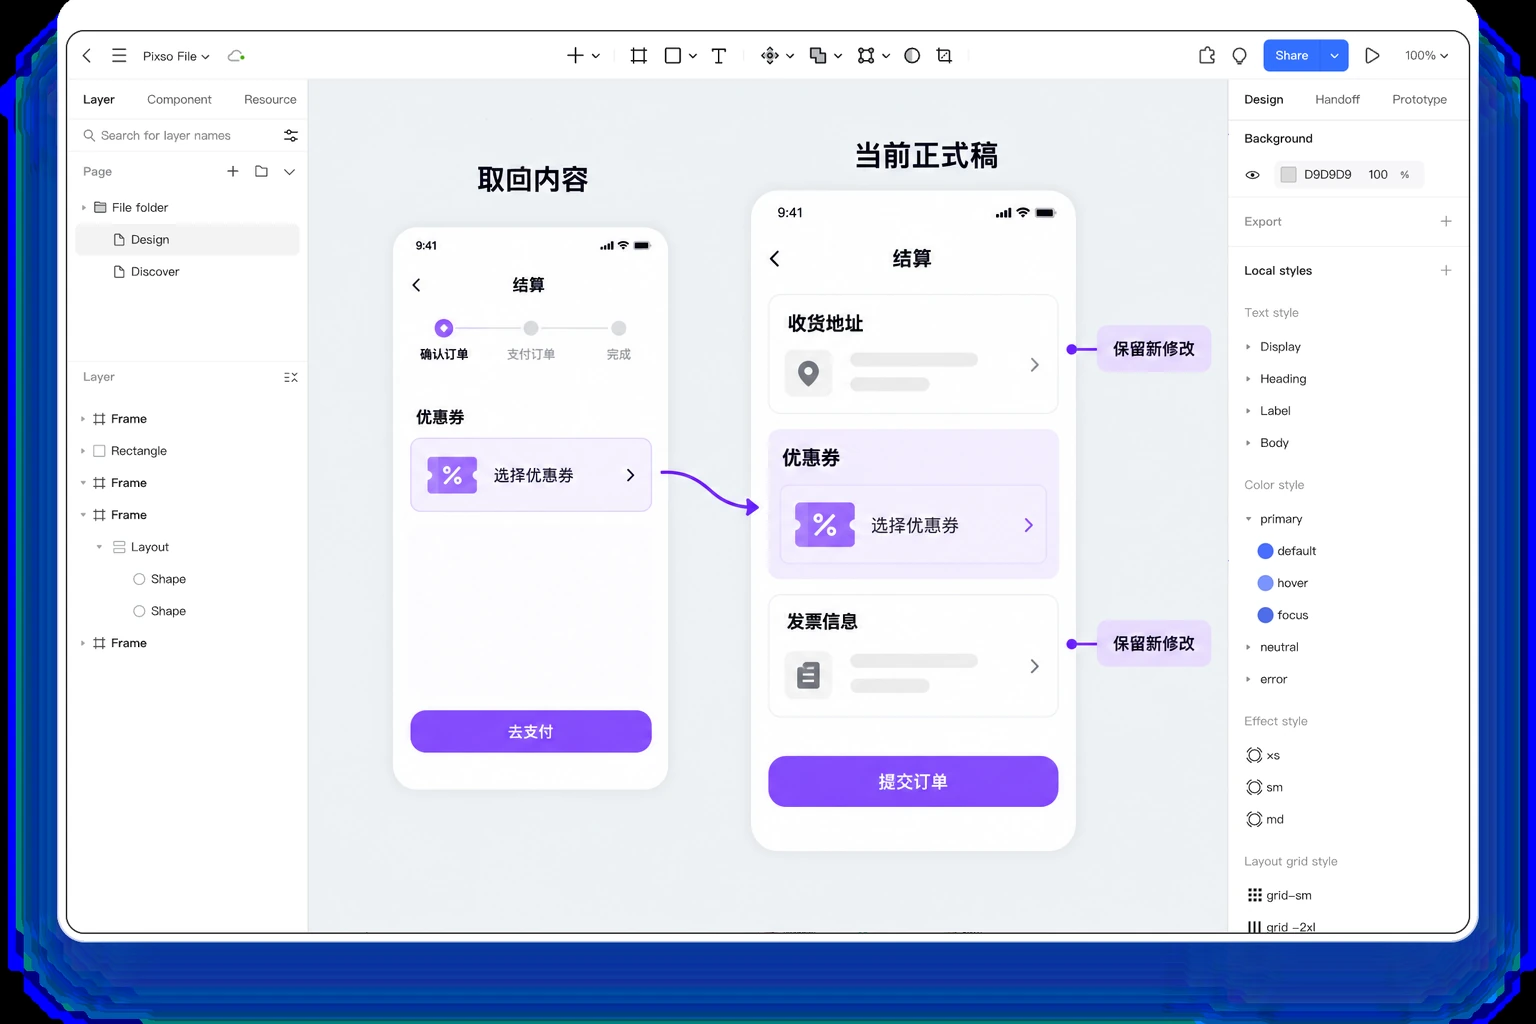Expand the File folder page group
The image size is (1536, 1024).
click(x=83, y=208)
